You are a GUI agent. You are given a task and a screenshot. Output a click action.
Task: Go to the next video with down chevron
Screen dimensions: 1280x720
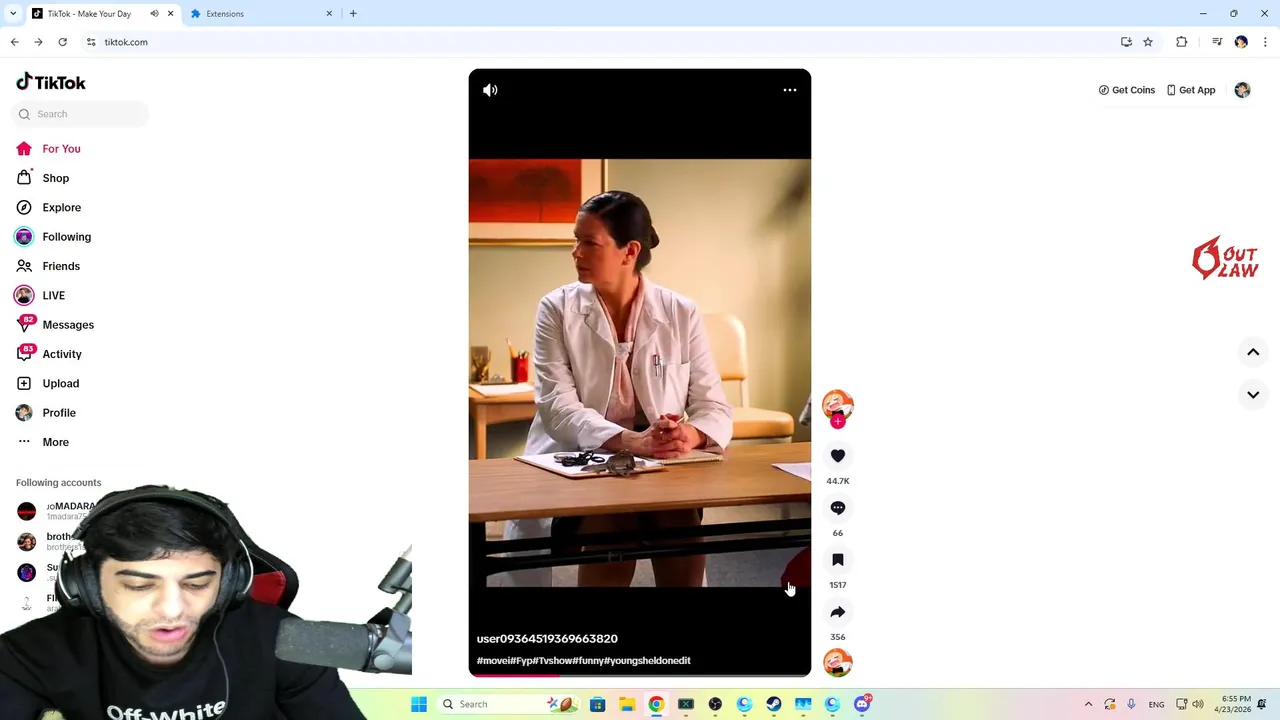pyautogui.click(x=1253, y=395)
